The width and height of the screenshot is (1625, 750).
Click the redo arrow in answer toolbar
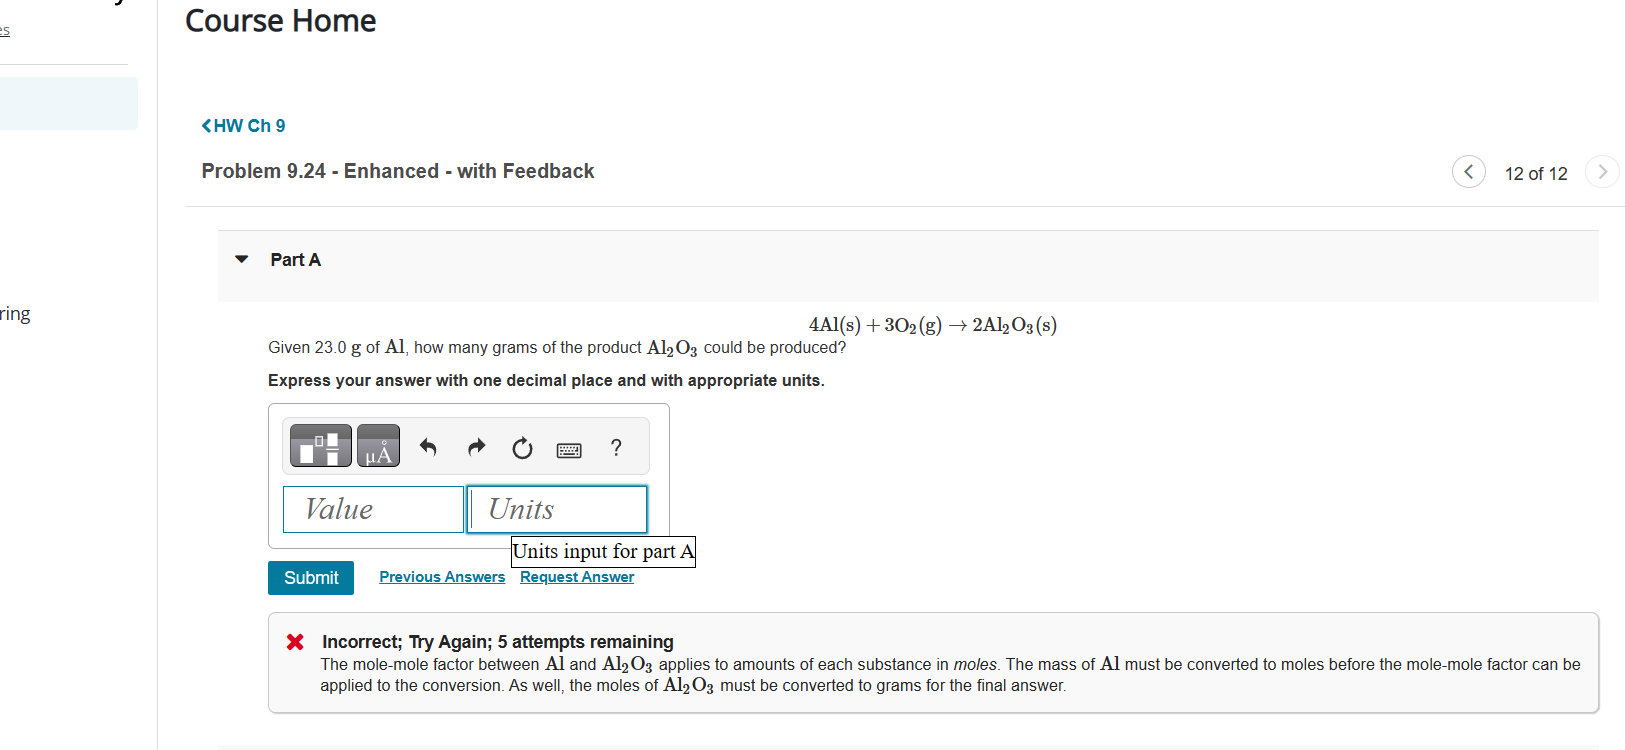[475, 448]
